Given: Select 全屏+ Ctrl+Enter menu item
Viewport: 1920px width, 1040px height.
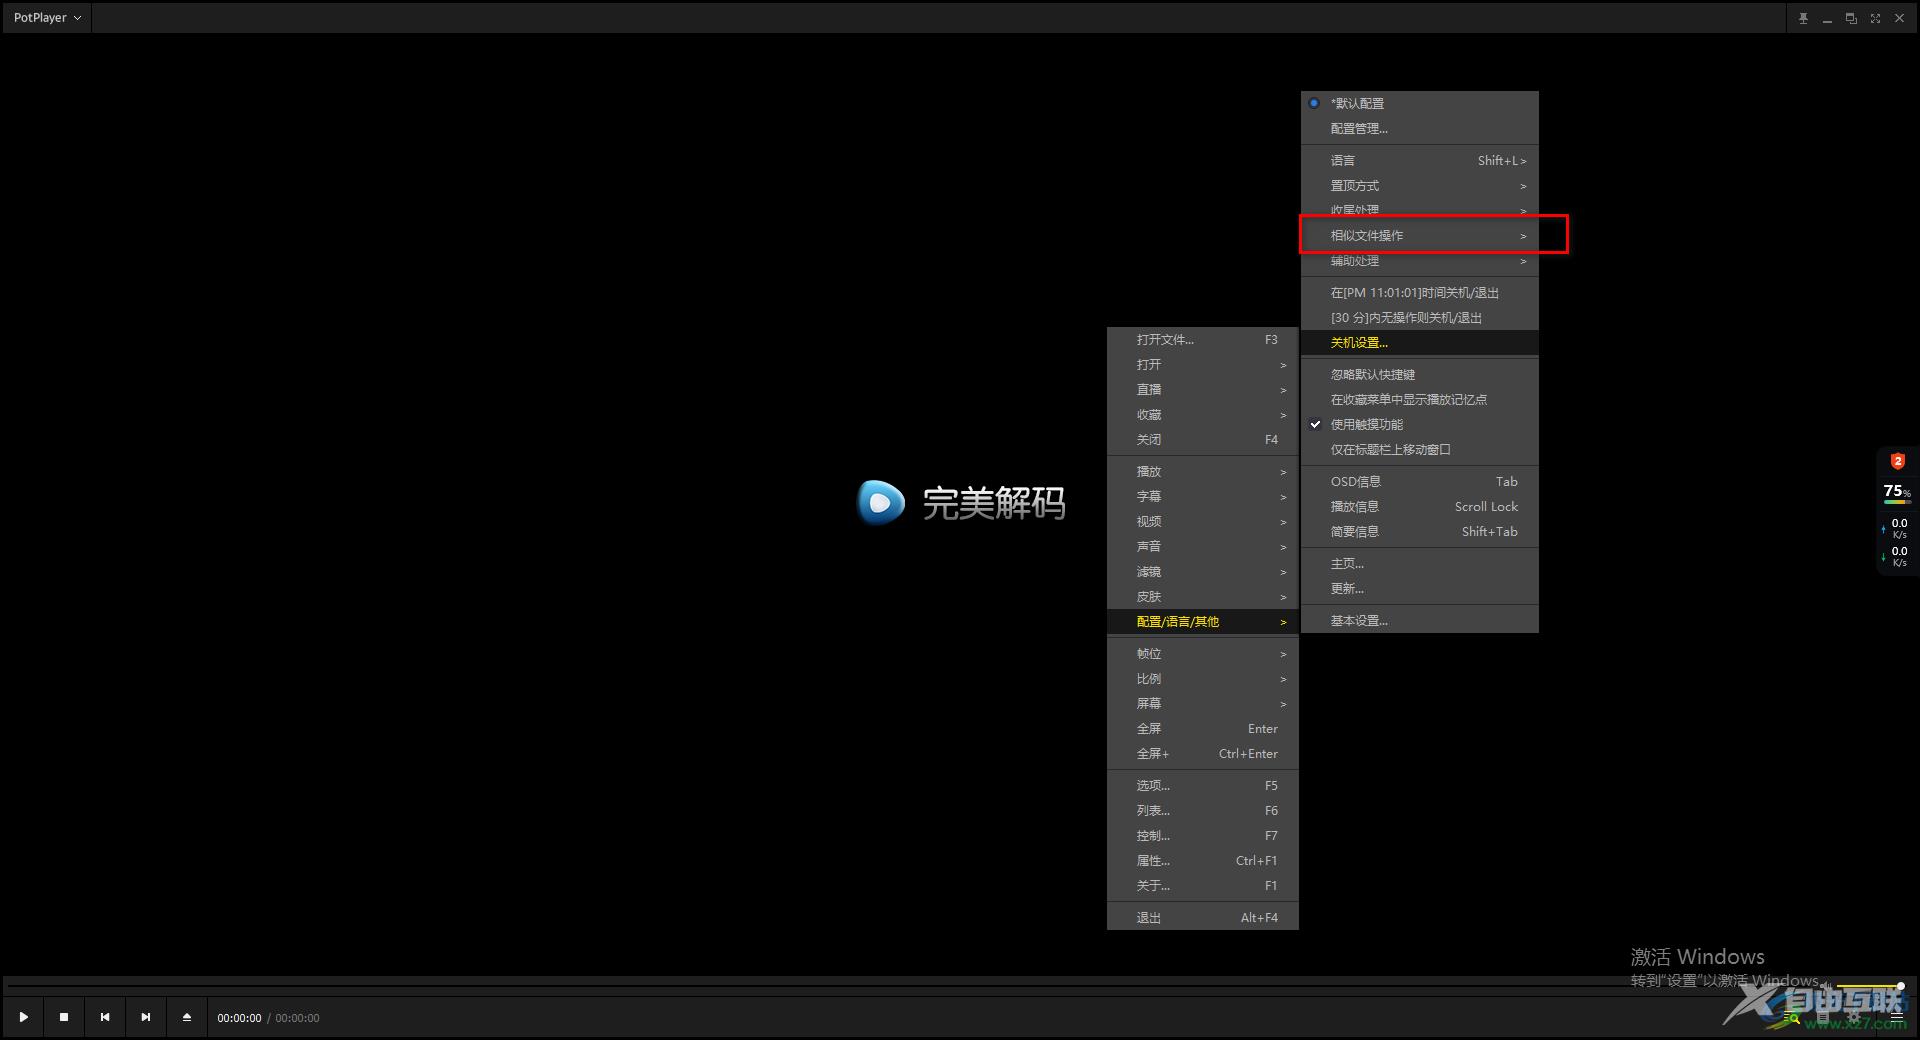Looking at the screenshot, I should click(1202, 753).
